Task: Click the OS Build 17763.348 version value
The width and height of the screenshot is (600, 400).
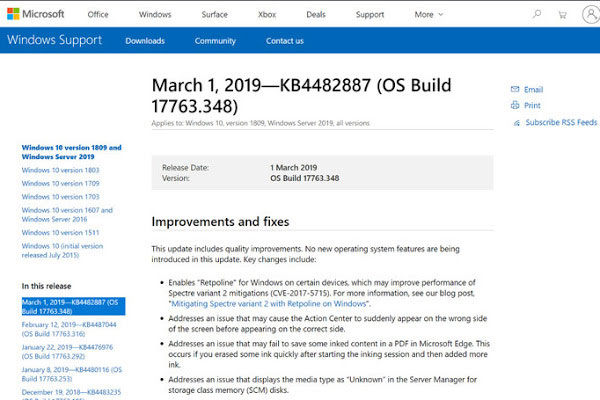Action: click(x=305, y=178)
